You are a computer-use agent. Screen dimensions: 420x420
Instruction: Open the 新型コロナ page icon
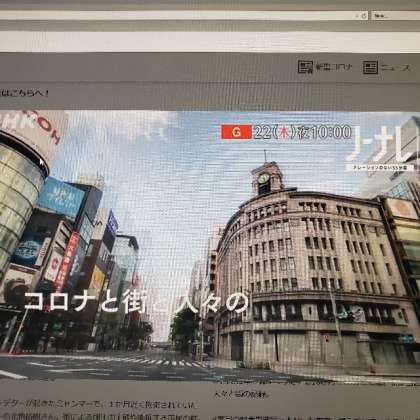pos(305,67)
